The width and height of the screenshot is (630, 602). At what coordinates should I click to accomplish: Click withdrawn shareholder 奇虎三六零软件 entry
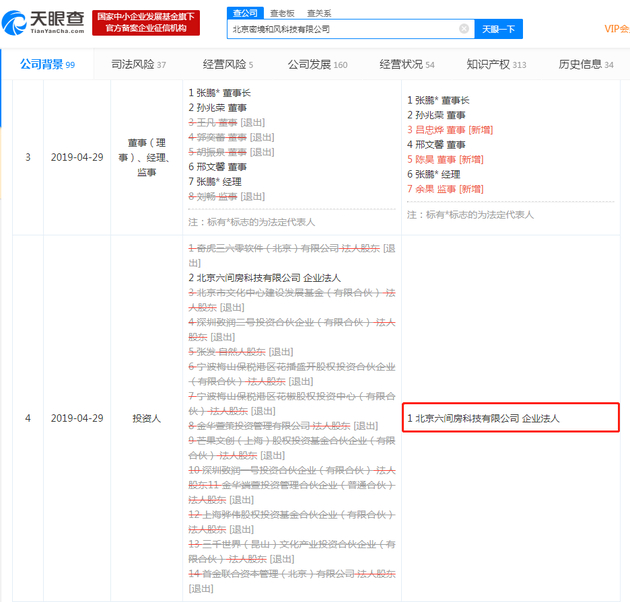[x=292, y=256]
